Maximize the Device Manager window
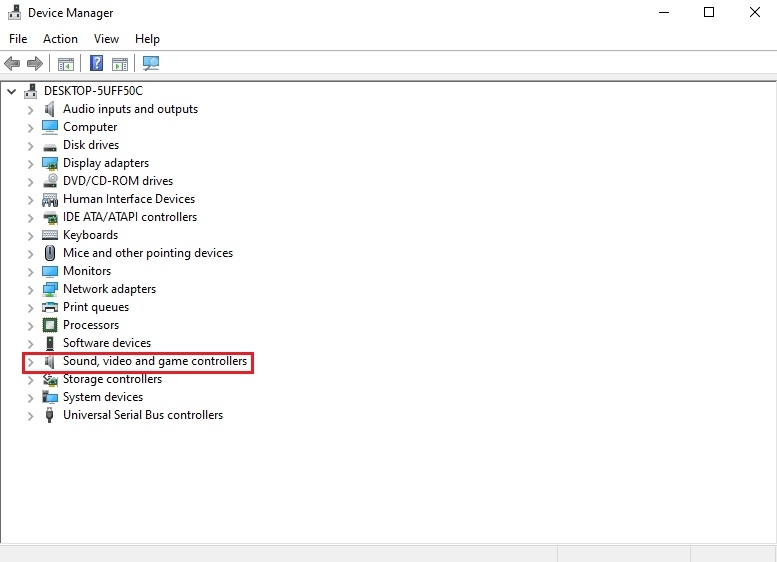777x562 pixels. point(709,12)
